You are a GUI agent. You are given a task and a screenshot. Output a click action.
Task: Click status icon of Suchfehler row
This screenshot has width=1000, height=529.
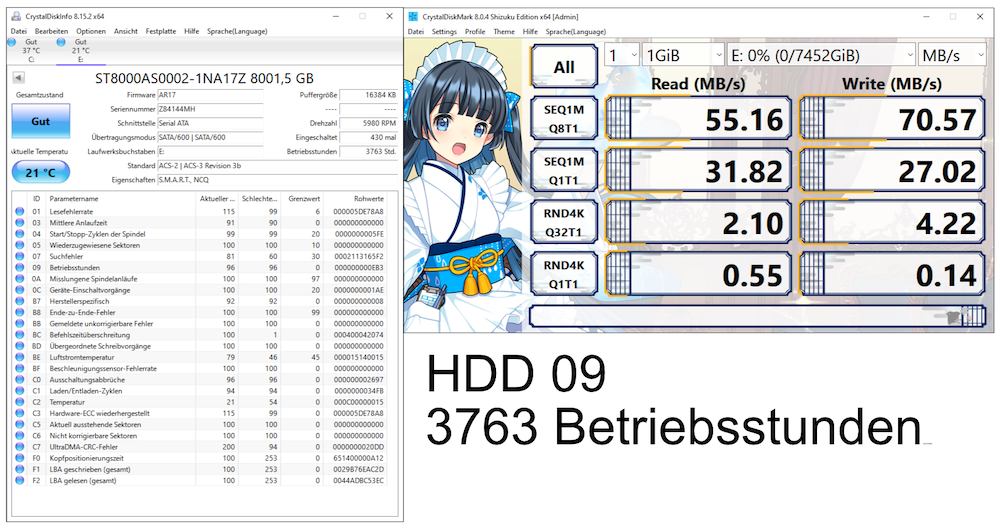20,256
